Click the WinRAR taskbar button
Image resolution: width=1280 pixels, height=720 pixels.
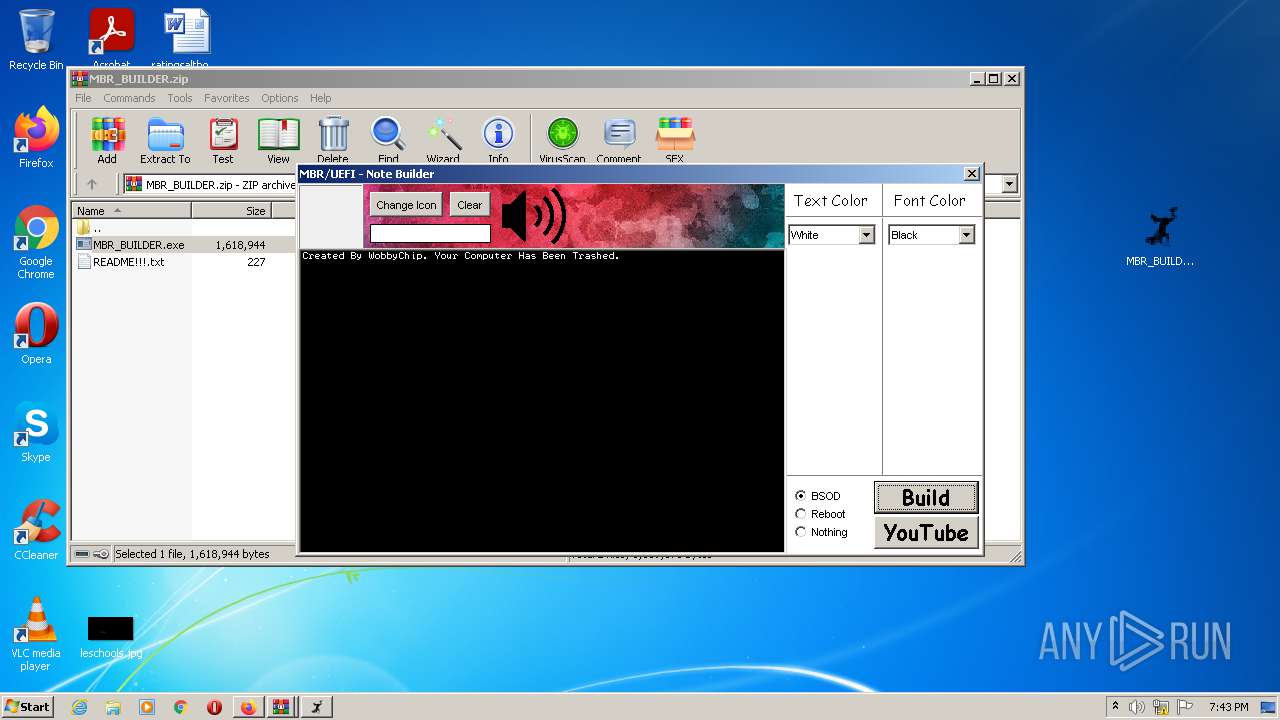281,707
